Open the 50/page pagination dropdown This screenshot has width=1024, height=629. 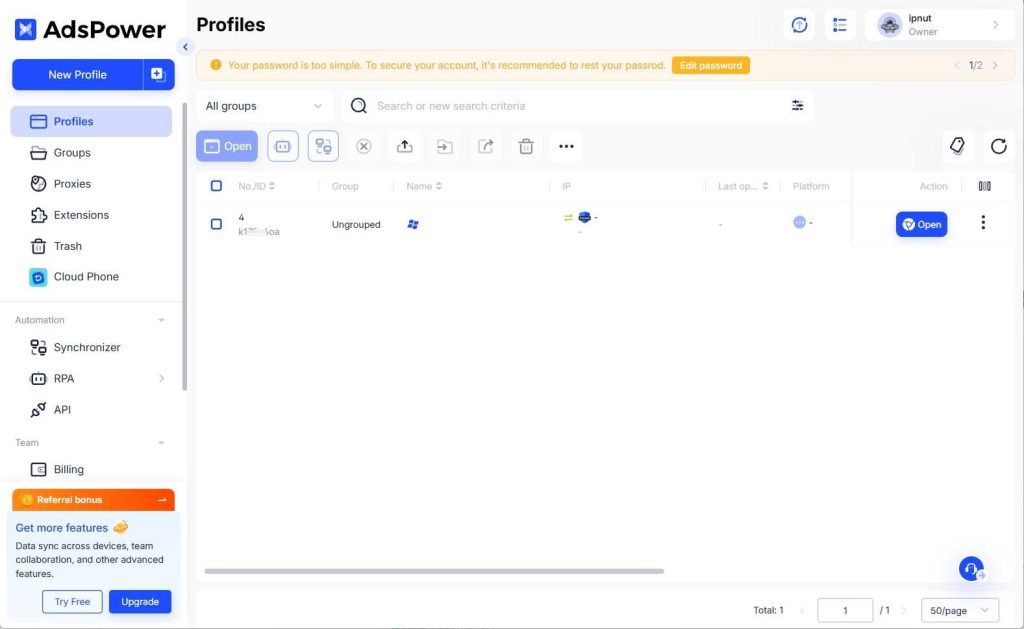[960, 610]
